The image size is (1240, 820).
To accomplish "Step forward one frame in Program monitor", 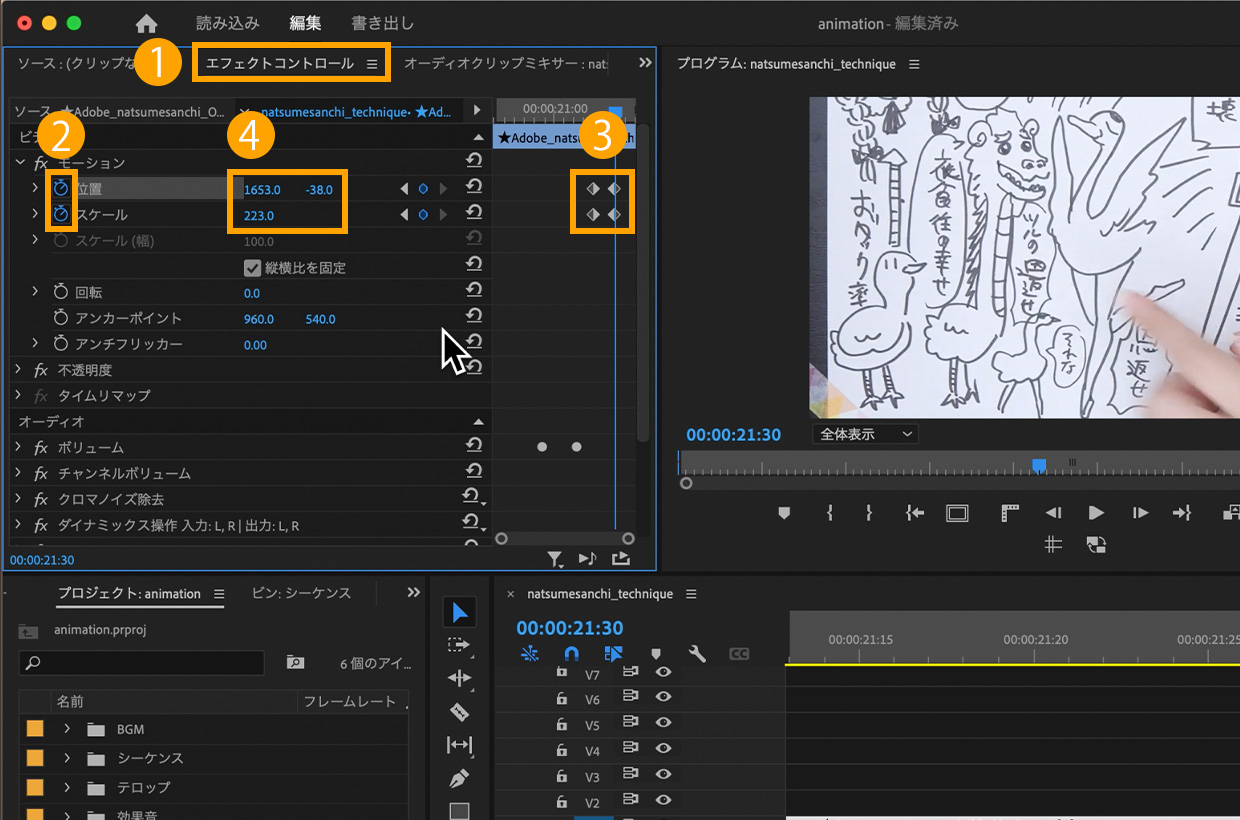I will 1140,513.
